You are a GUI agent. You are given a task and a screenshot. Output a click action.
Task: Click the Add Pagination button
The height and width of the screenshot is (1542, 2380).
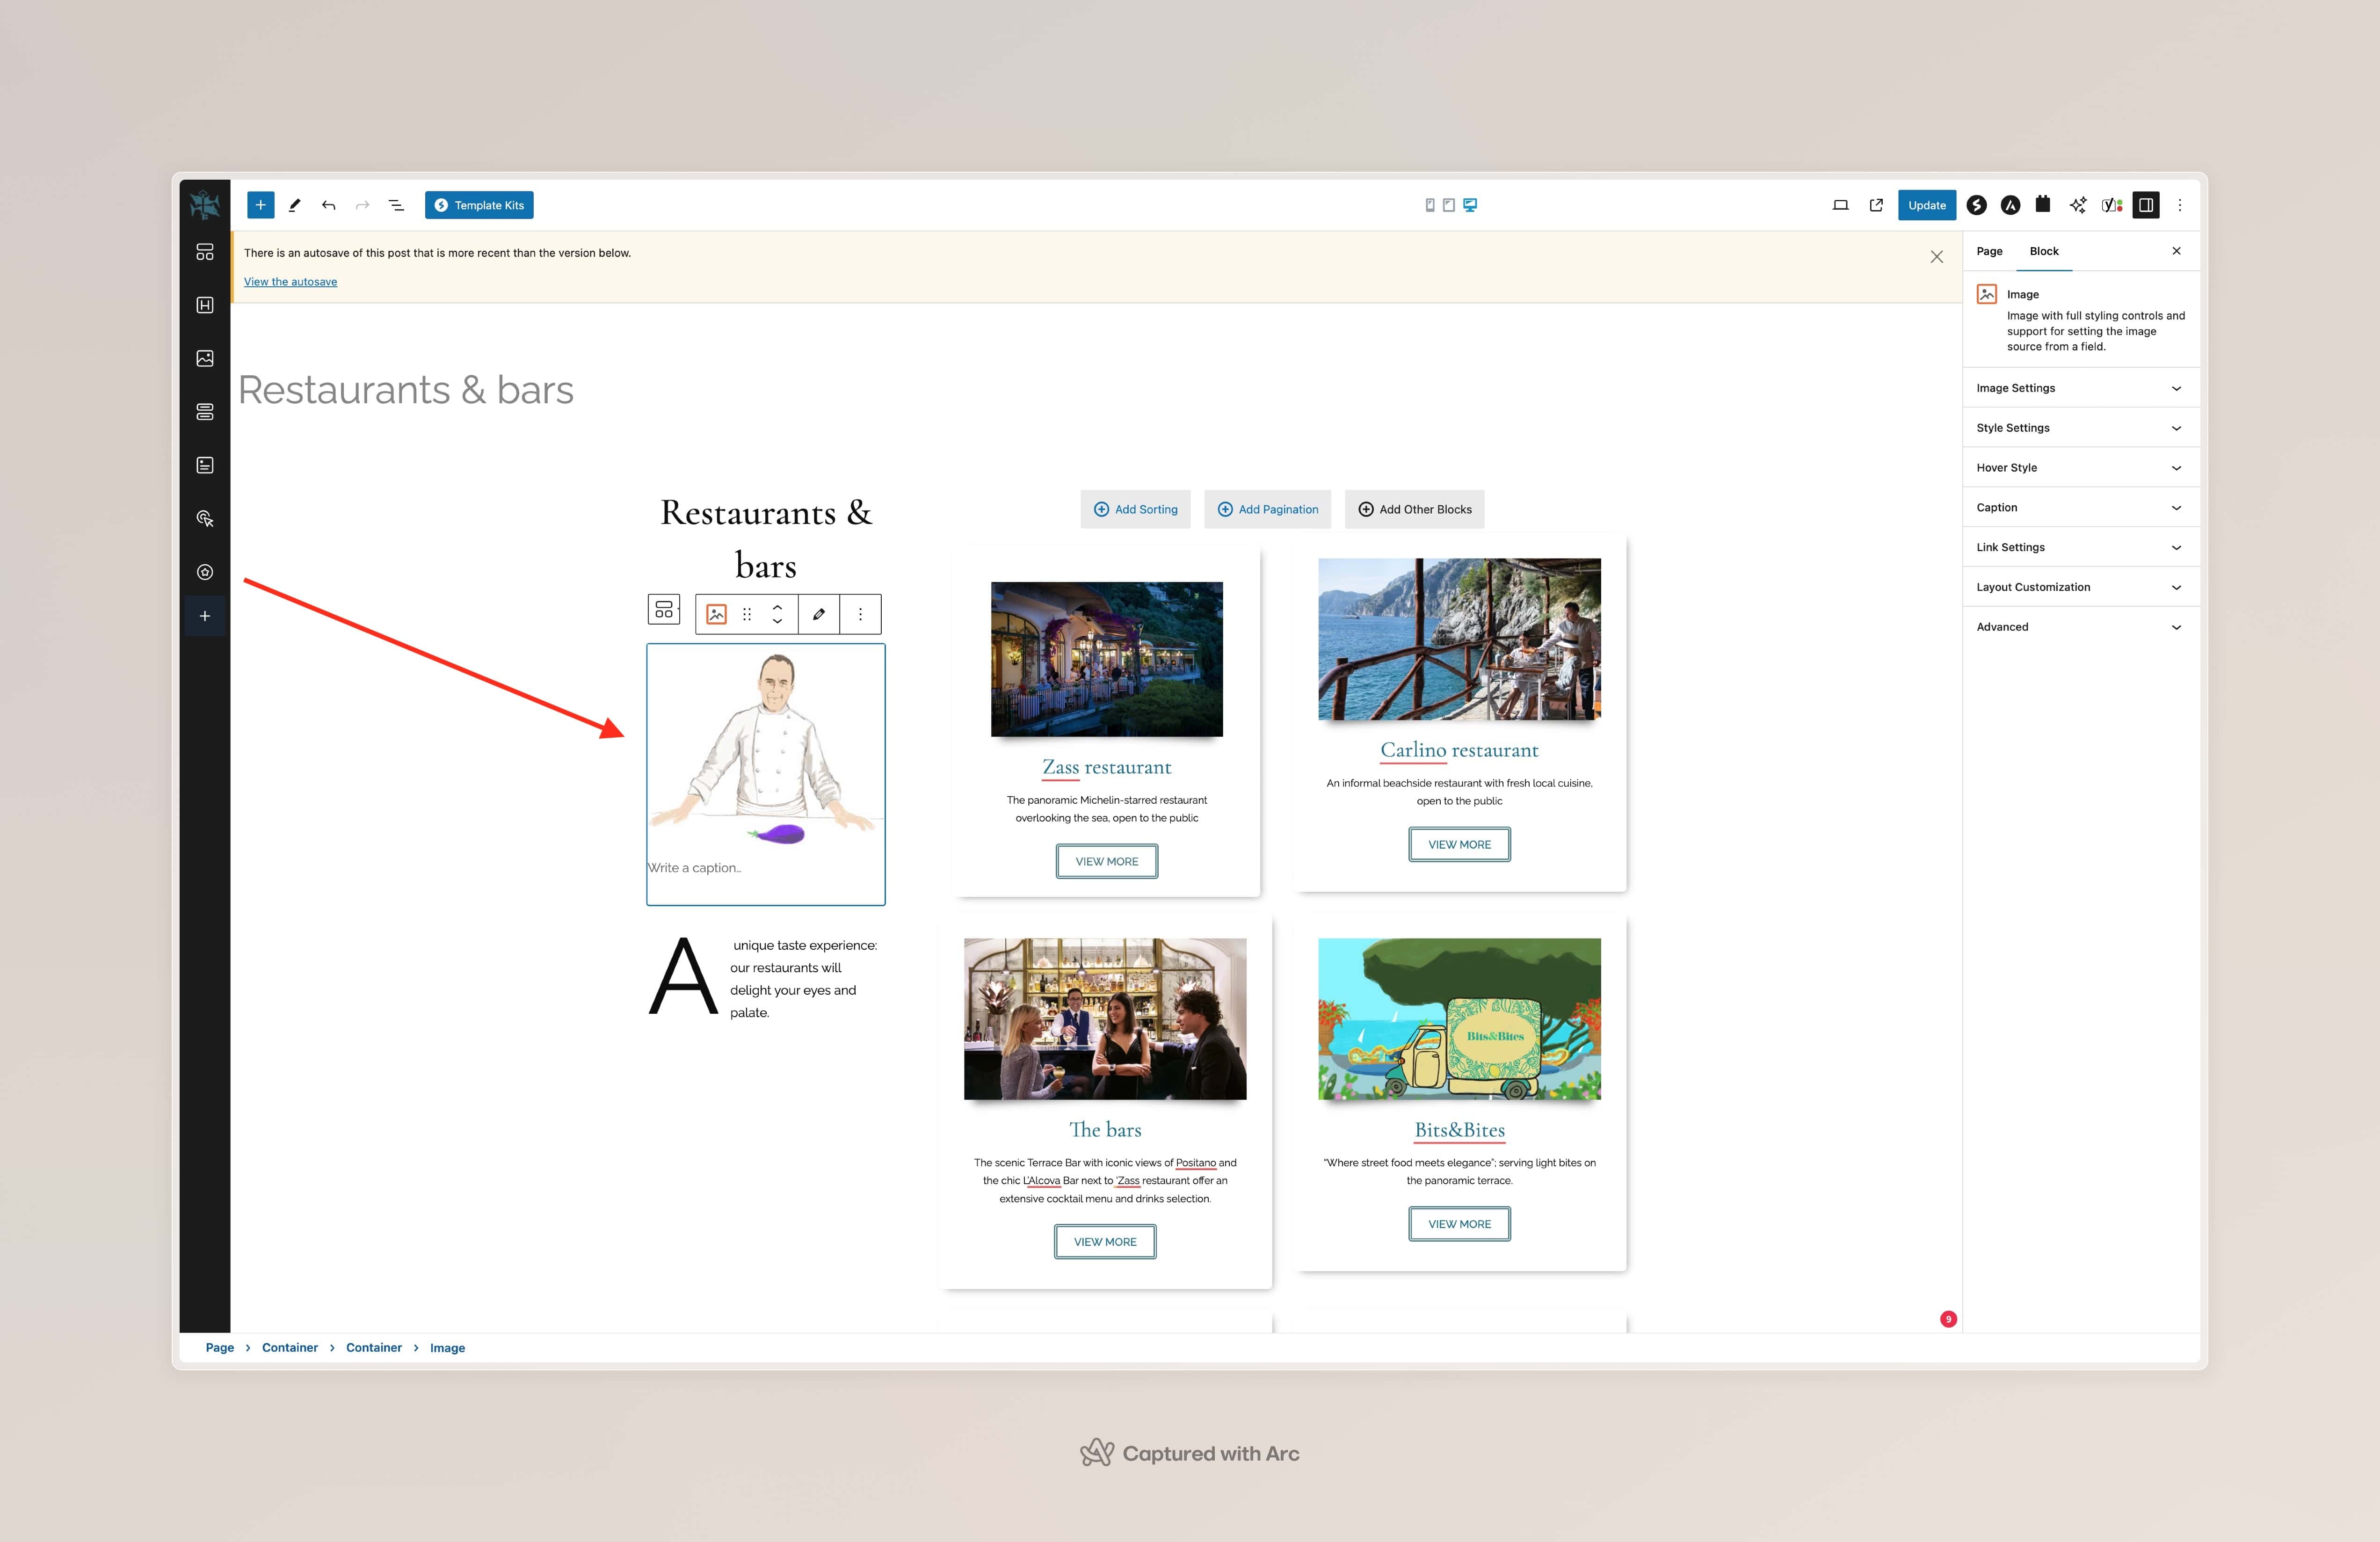click(x=1267, y=509)
